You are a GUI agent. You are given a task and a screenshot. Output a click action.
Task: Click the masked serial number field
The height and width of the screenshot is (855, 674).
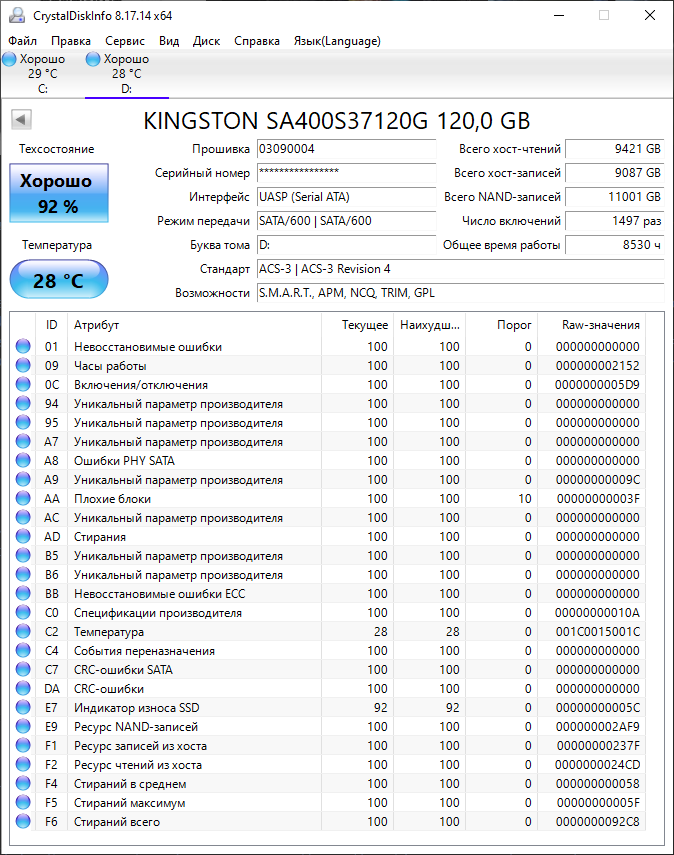[346, 173]
